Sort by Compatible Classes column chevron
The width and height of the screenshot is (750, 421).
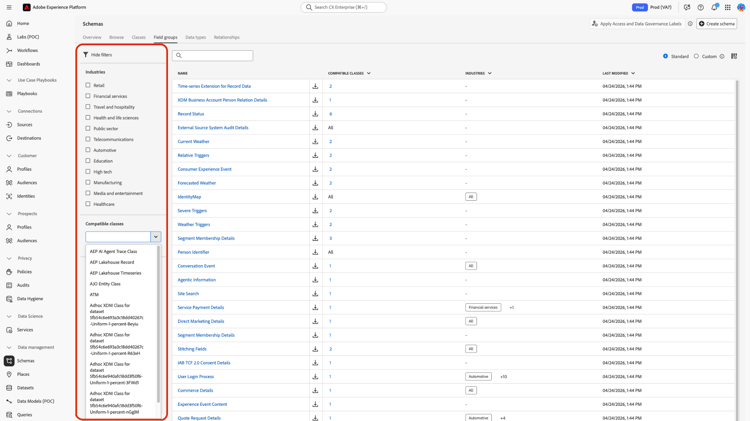369,73
